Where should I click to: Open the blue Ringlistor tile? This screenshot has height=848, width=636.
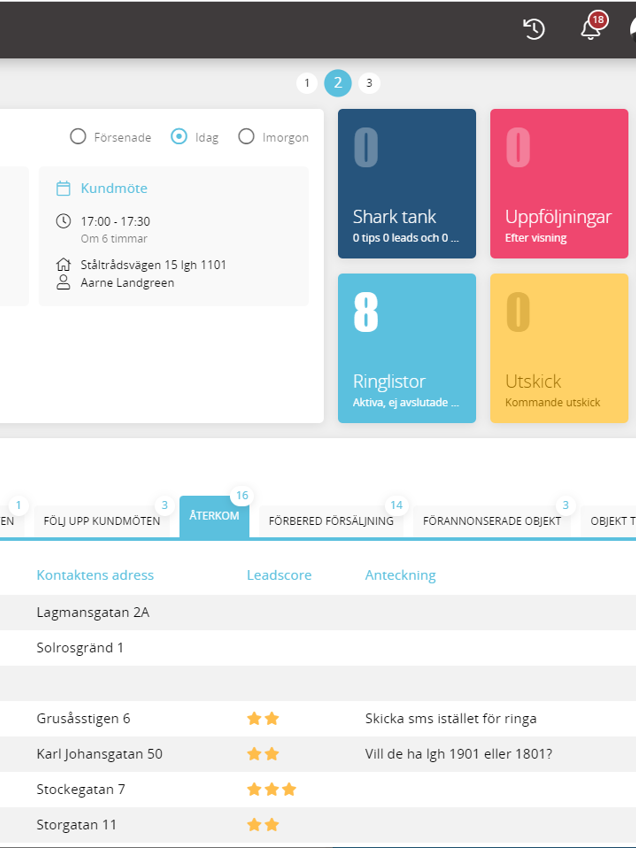pyautogui.click(x=406, y=348)
